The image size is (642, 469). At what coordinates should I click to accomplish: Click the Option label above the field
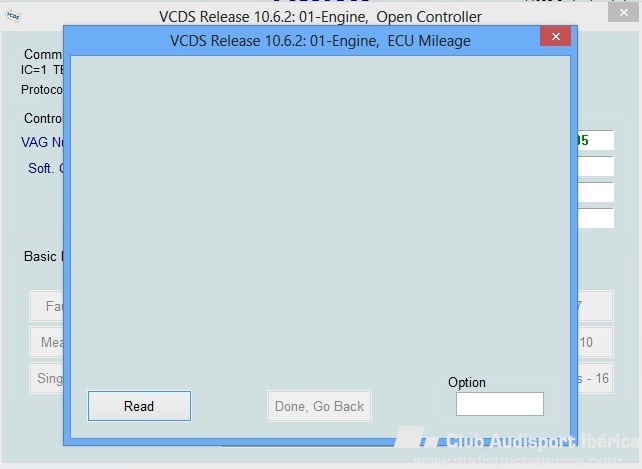pyautogui.click(x=467, y=382)
